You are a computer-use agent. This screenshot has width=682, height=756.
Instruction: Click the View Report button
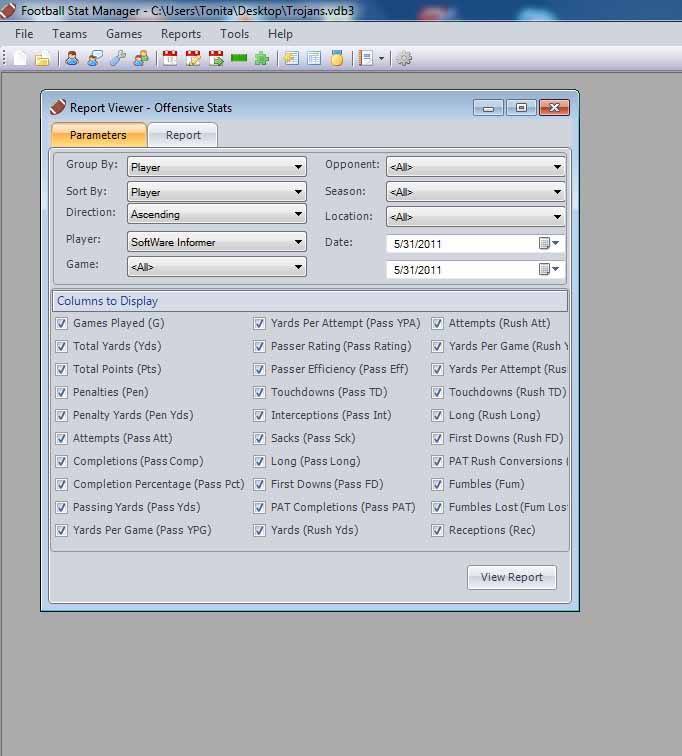coord(512,577)
